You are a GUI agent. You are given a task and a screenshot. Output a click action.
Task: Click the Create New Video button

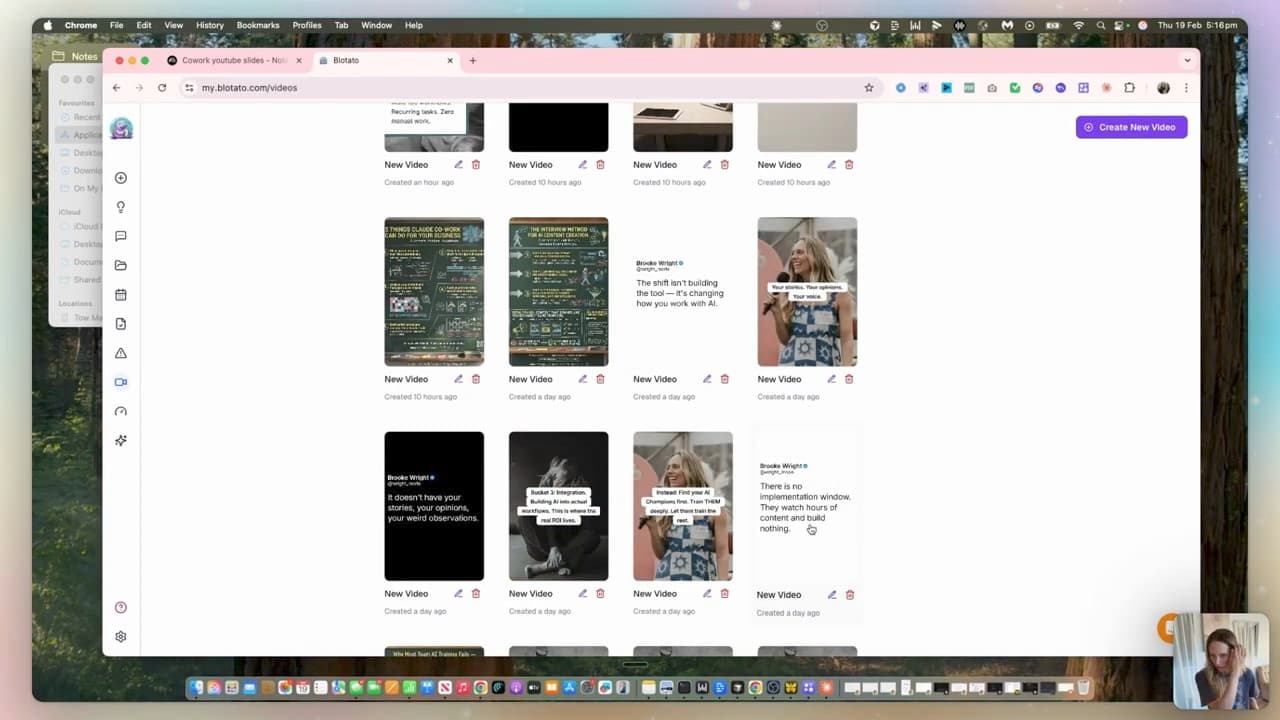tap(1131, 127)
